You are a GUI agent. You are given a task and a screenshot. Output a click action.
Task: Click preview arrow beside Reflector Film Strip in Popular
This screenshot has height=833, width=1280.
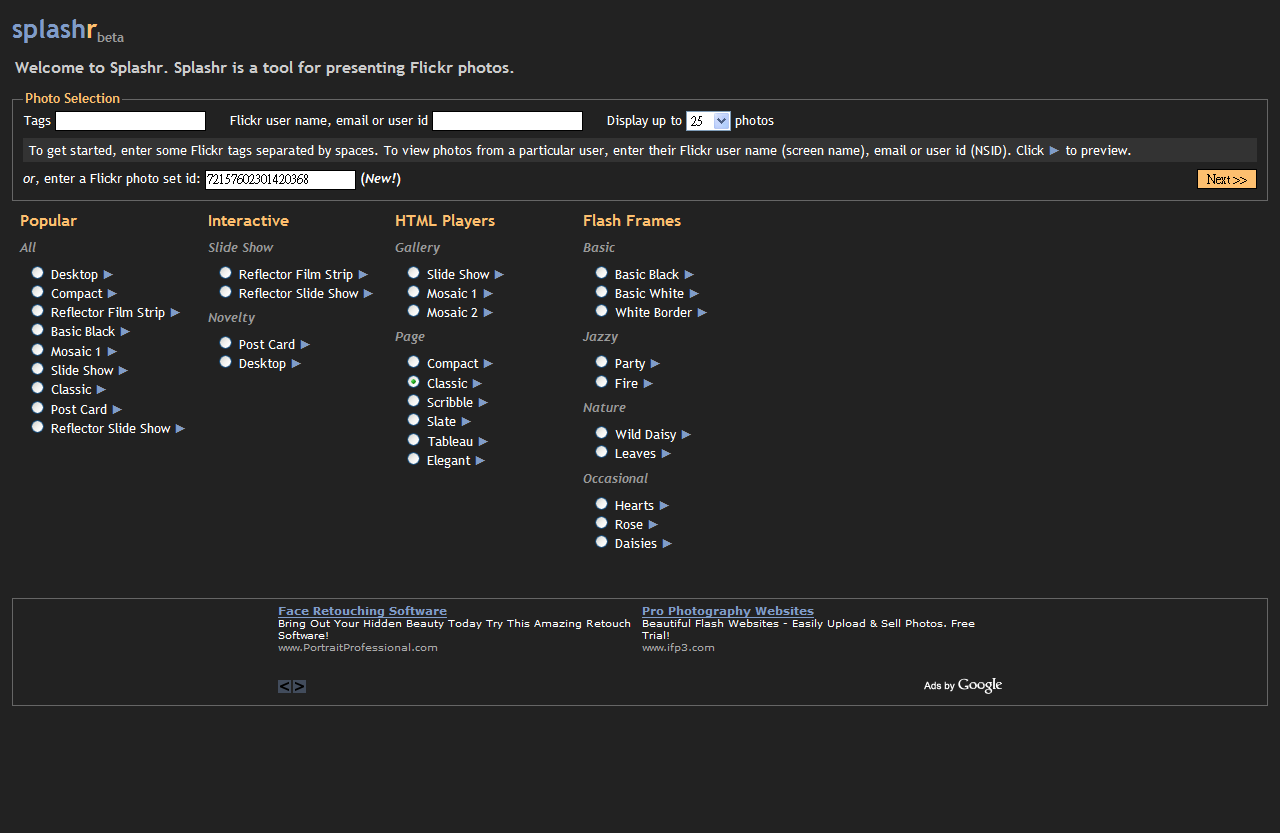point(176,313)
